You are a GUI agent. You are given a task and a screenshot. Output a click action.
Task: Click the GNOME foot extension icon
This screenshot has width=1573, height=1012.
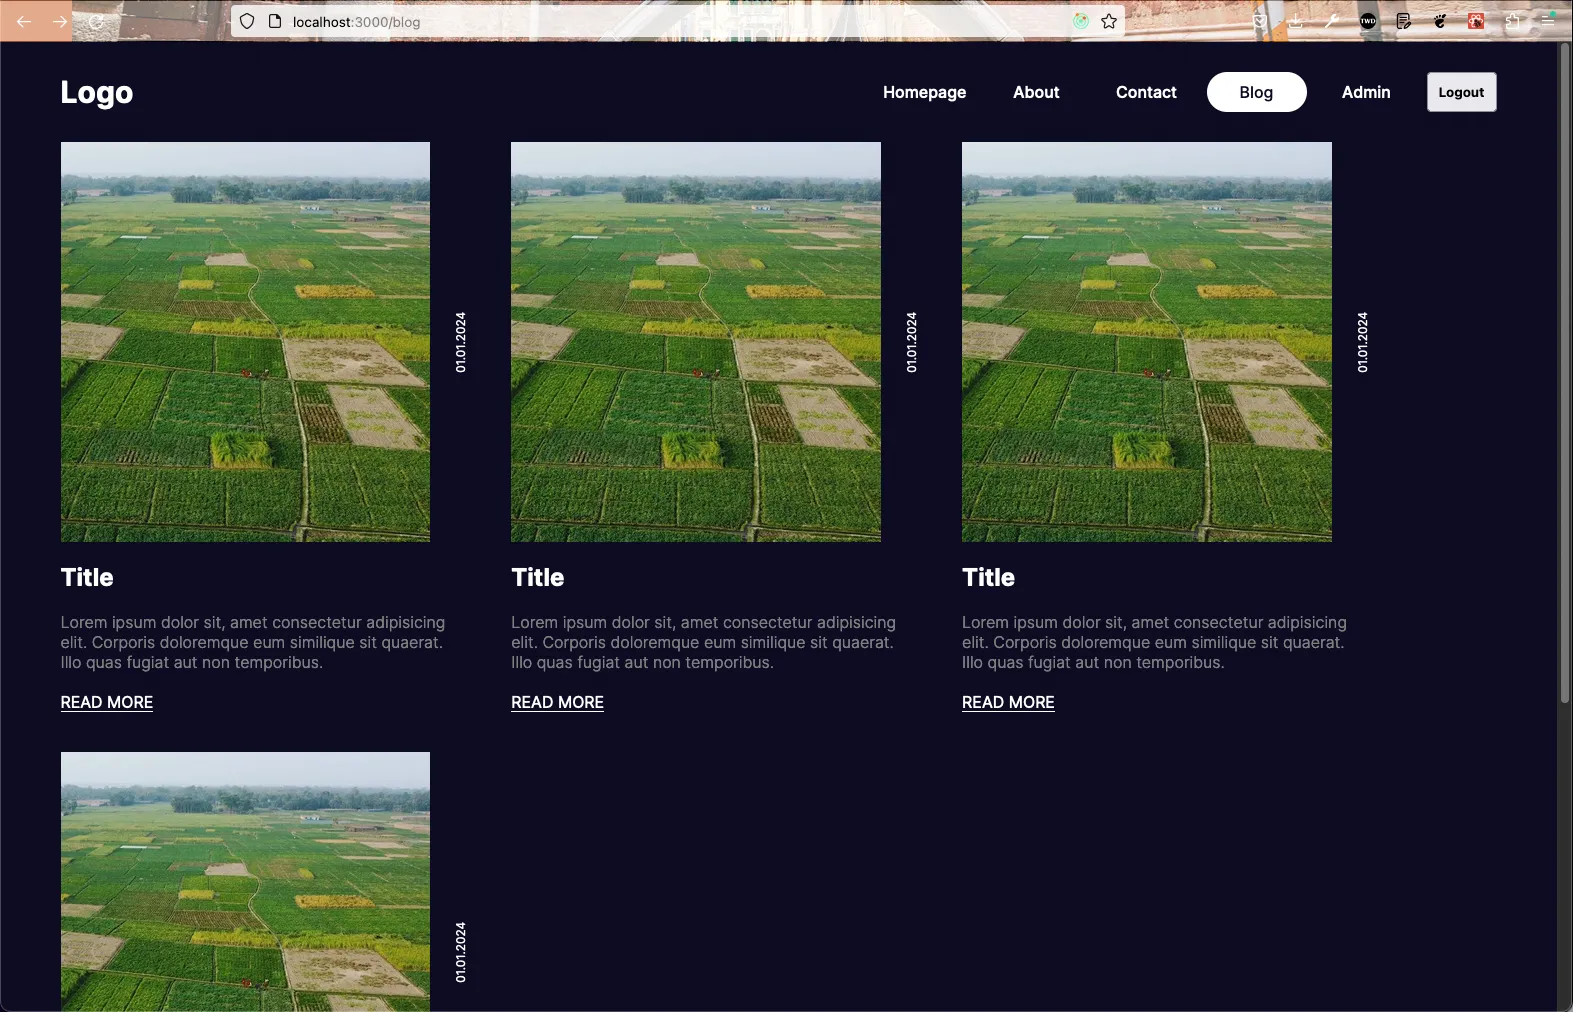coord(1440,21)
